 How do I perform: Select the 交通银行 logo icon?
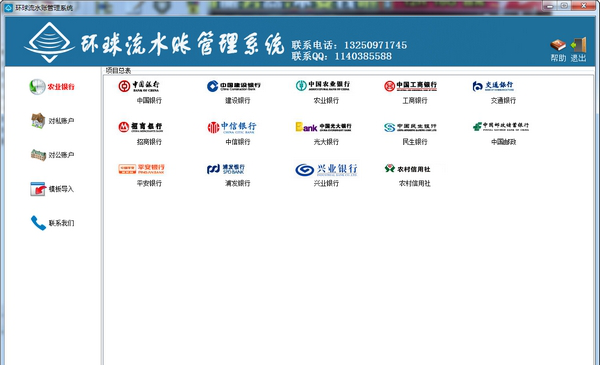point(493,86)
